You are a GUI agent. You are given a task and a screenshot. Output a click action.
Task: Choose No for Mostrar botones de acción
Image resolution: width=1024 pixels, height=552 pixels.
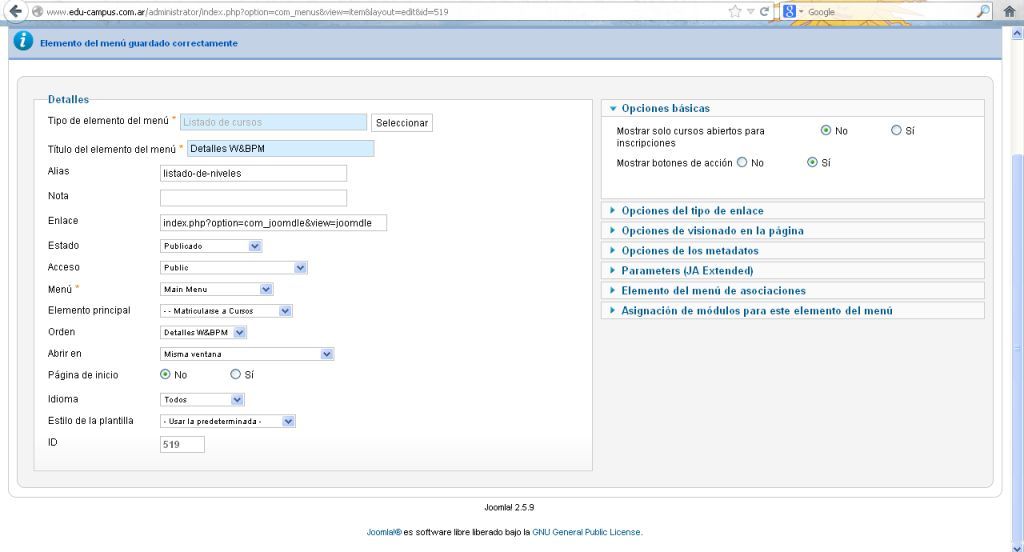tap(742, 162)
